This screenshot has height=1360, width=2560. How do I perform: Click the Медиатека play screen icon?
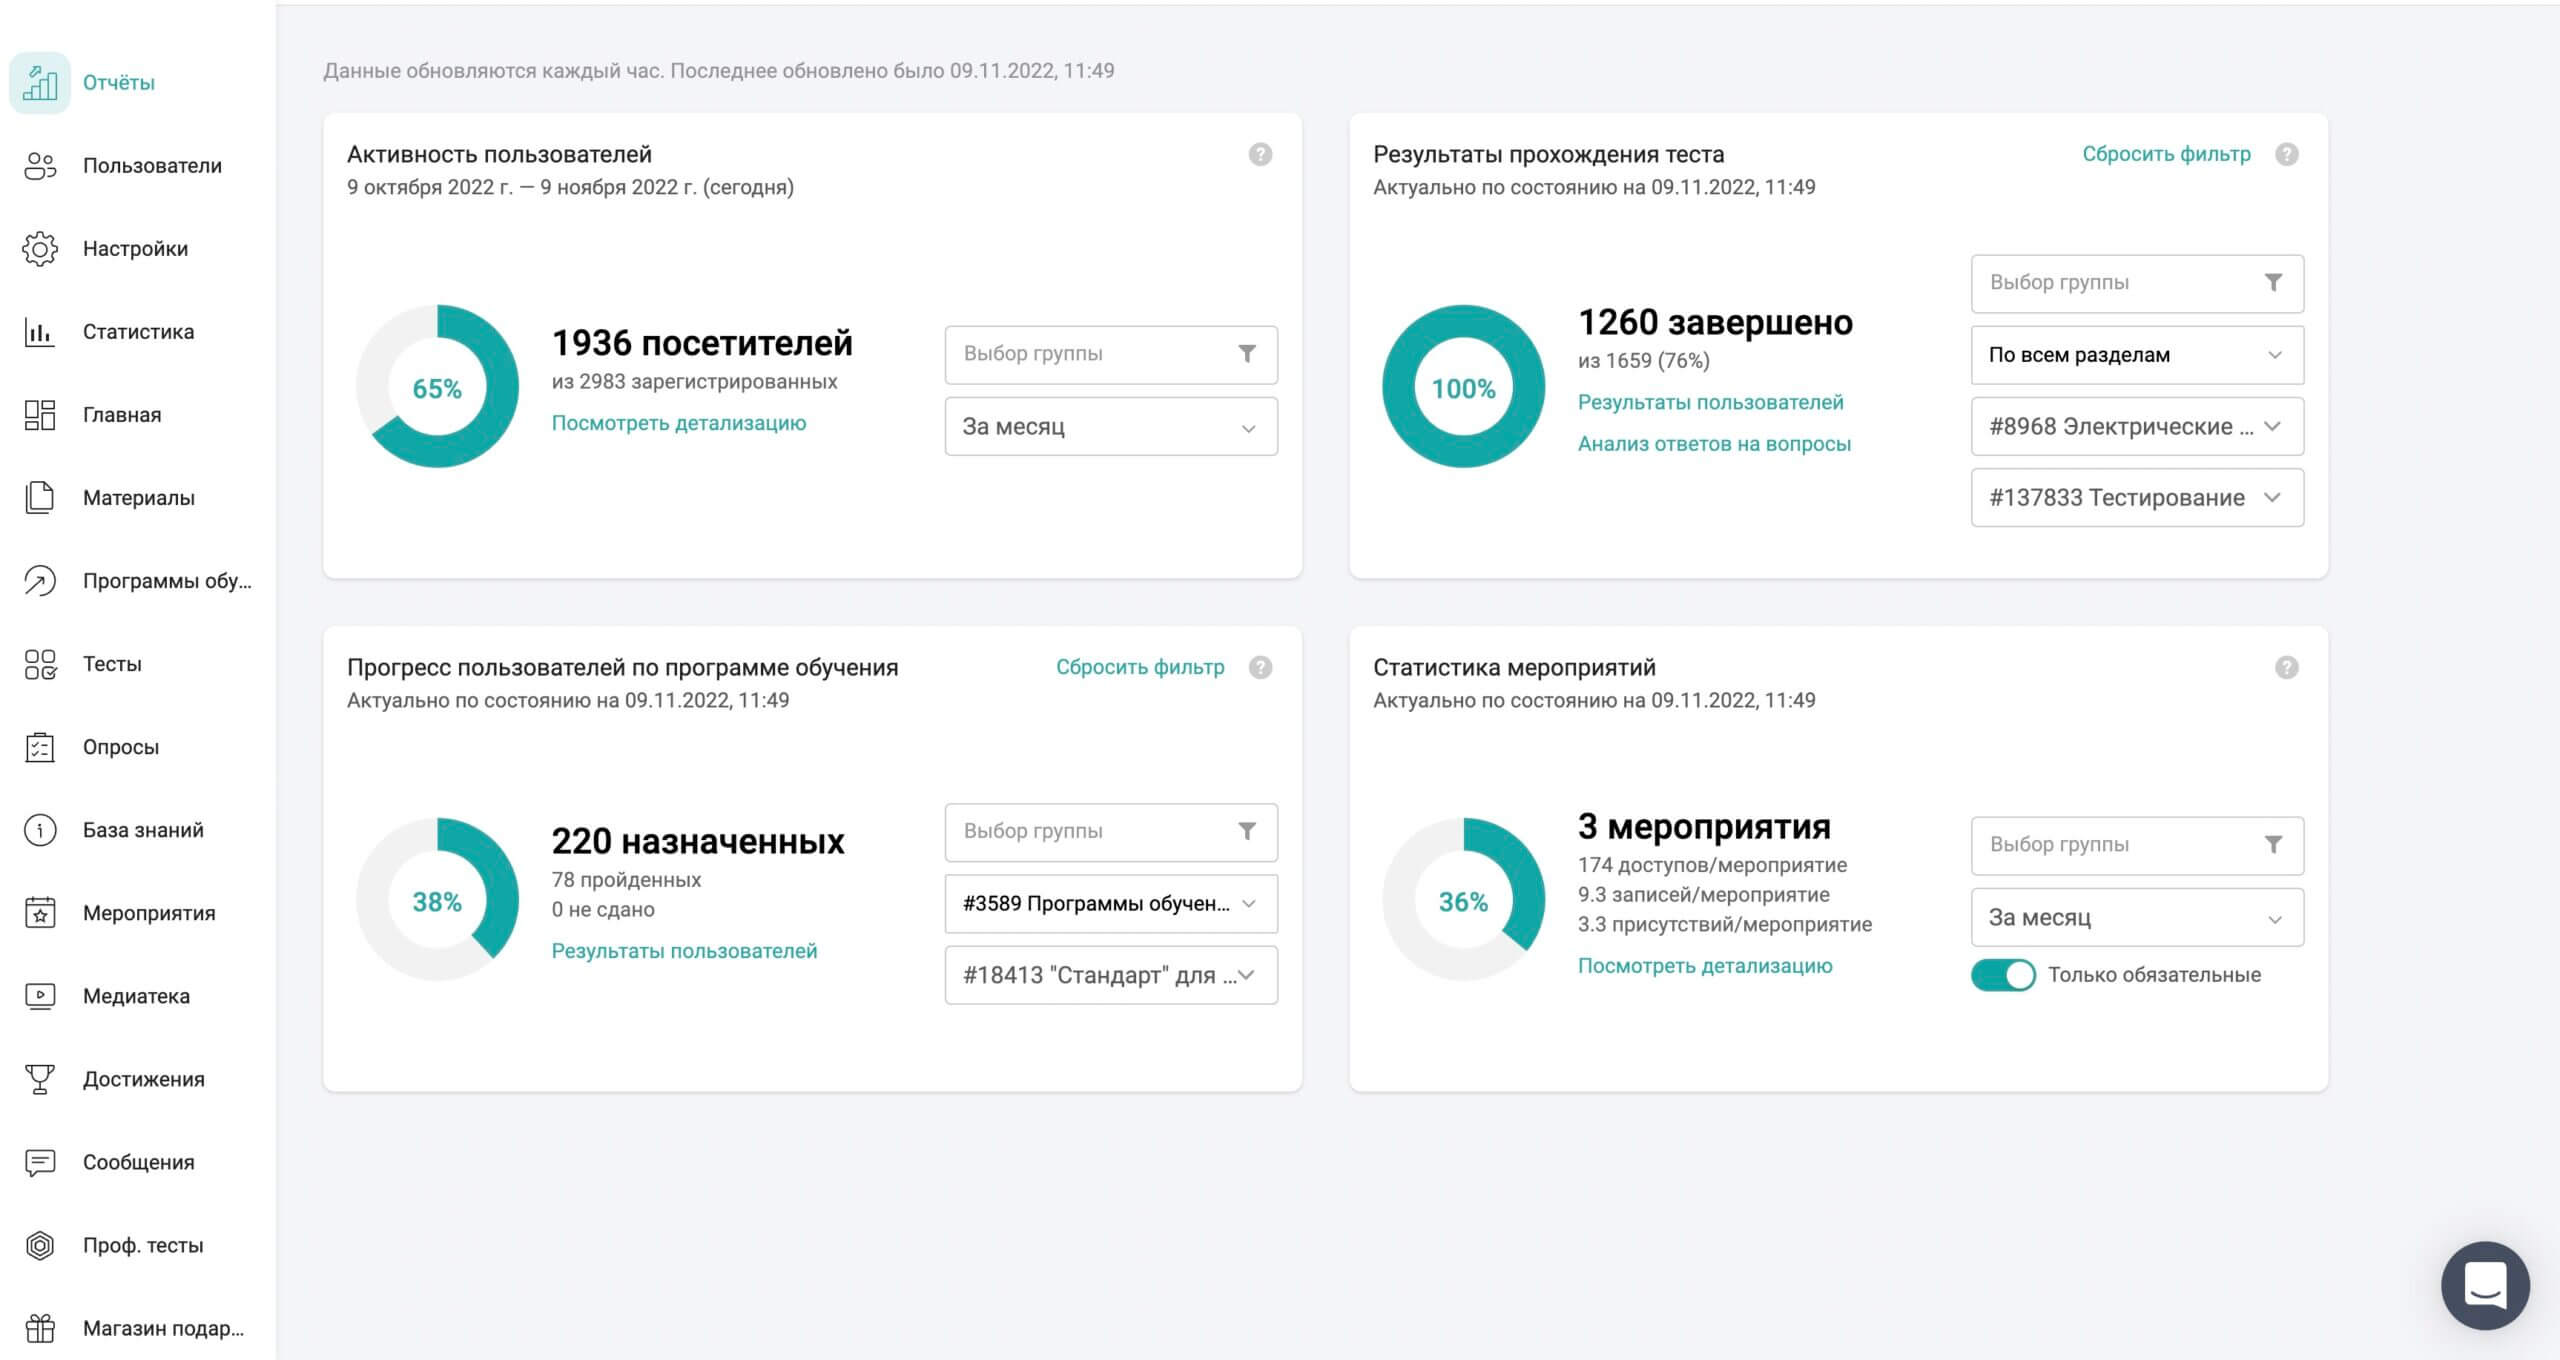pos(40,996)
